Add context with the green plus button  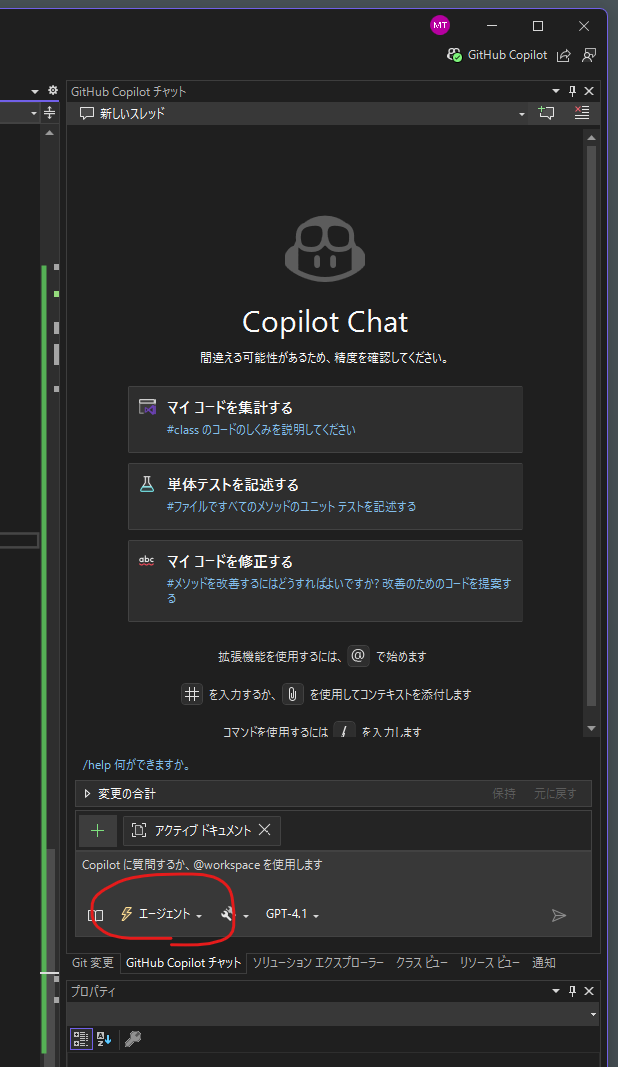[98, 830]
